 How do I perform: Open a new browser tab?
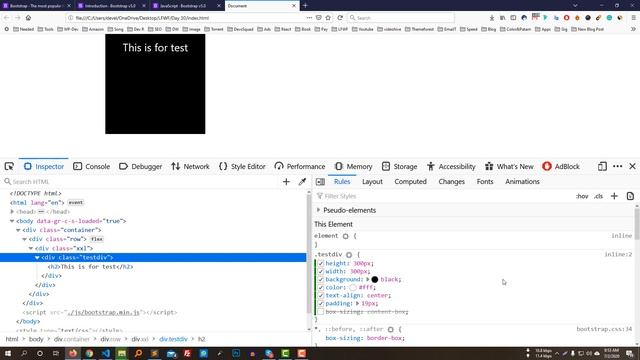pyautogui.click(x=305, y=6)
